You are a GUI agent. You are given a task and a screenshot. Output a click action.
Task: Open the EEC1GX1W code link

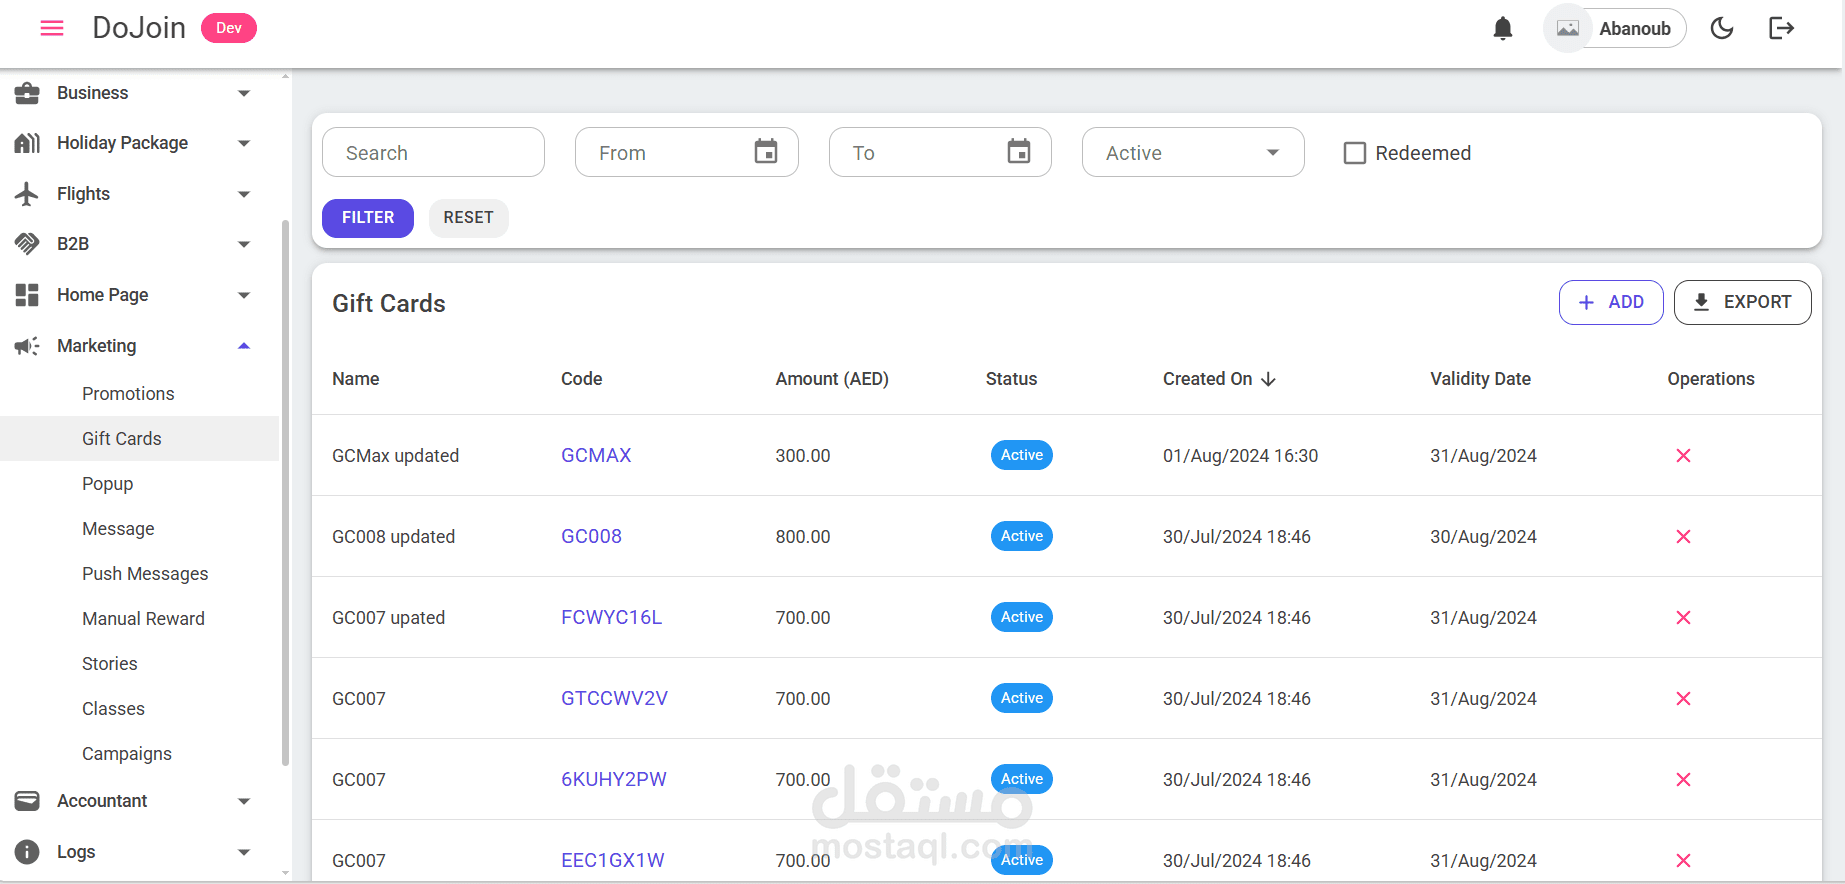click(x=612, y=861)
